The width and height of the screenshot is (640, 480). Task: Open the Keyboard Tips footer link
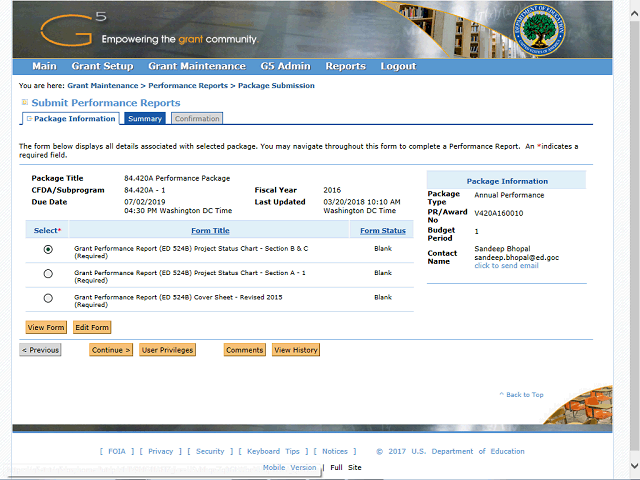273,451
